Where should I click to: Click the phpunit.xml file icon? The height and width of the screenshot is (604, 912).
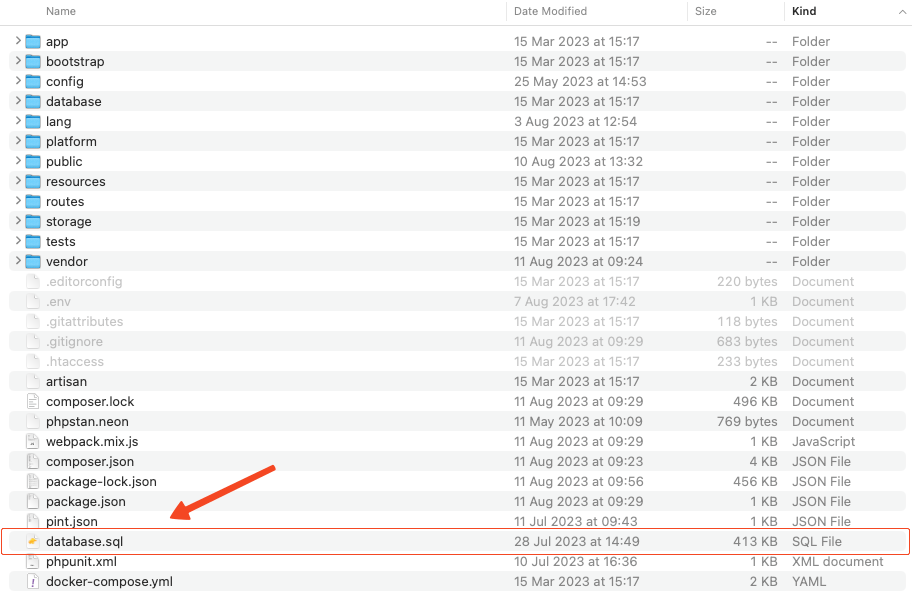click(32, 561)
